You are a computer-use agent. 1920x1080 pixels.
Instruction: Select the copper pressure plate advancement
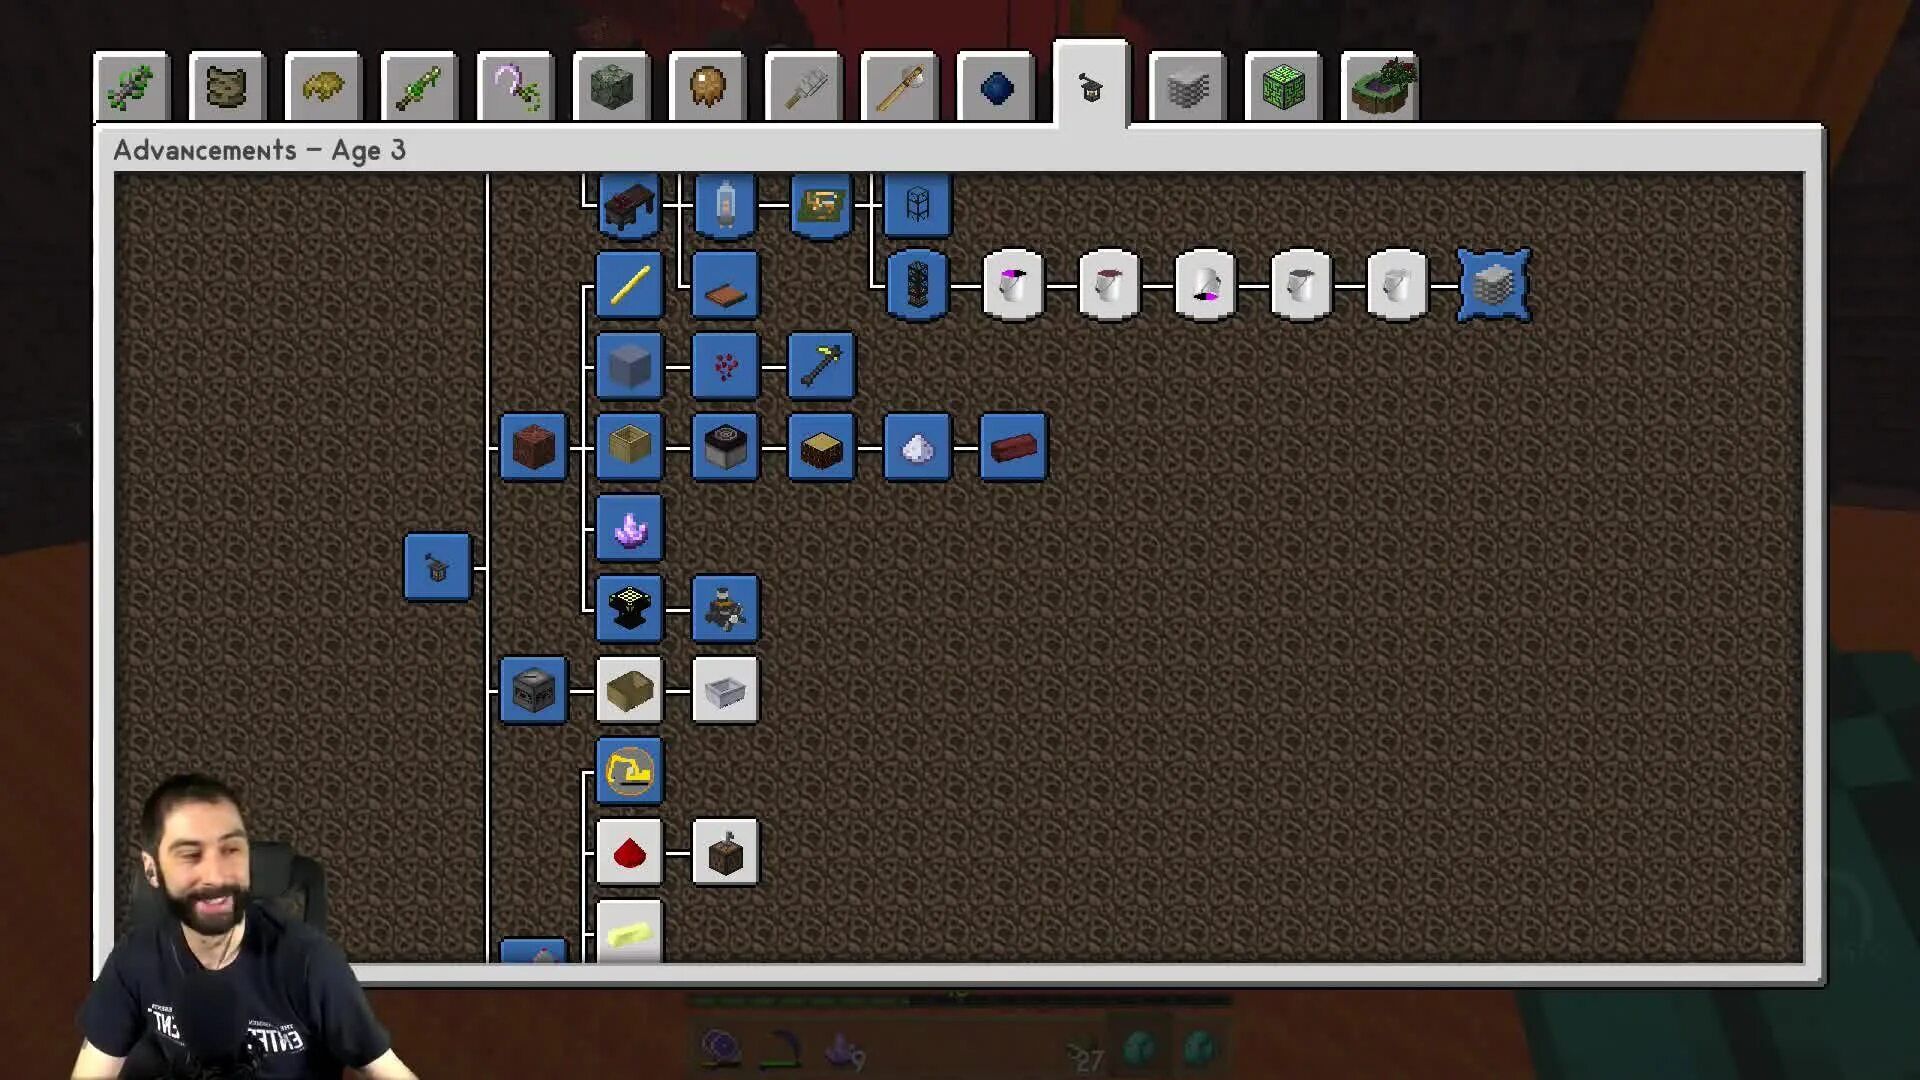(x=725, y=286)
